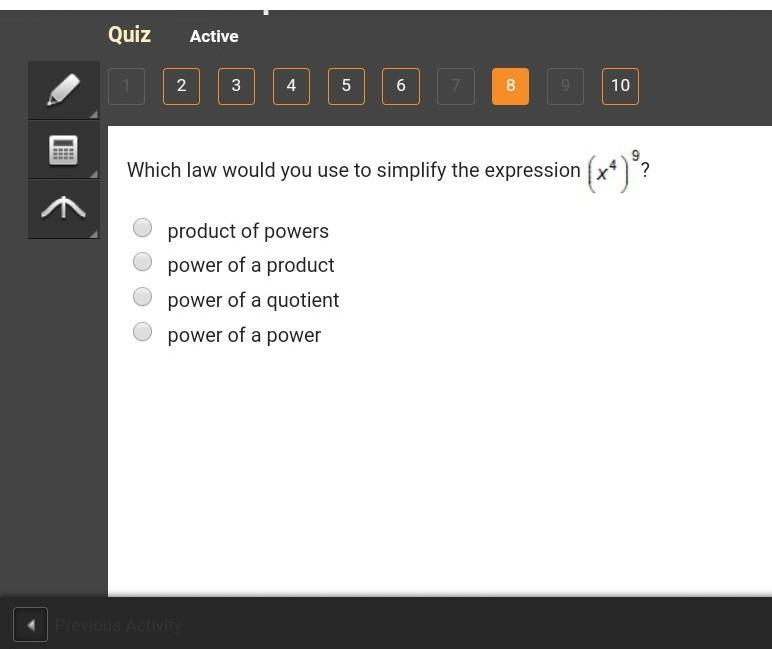This screenshot has height=649, width=772.
Task: Jump to question 3
Action: click(x=236, y=86)
